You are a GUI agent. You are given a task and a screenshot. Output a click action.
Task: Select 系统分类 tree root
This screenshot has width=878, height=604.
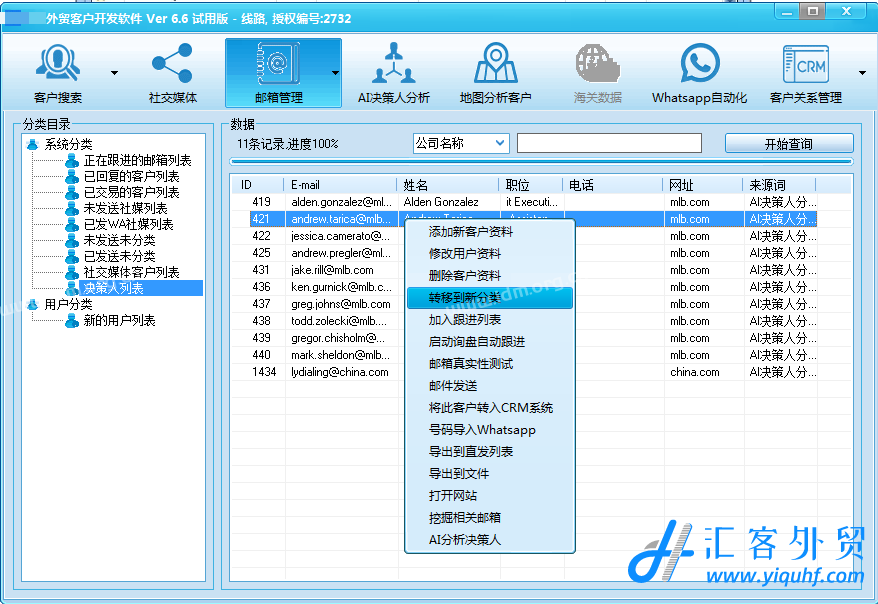68,144
